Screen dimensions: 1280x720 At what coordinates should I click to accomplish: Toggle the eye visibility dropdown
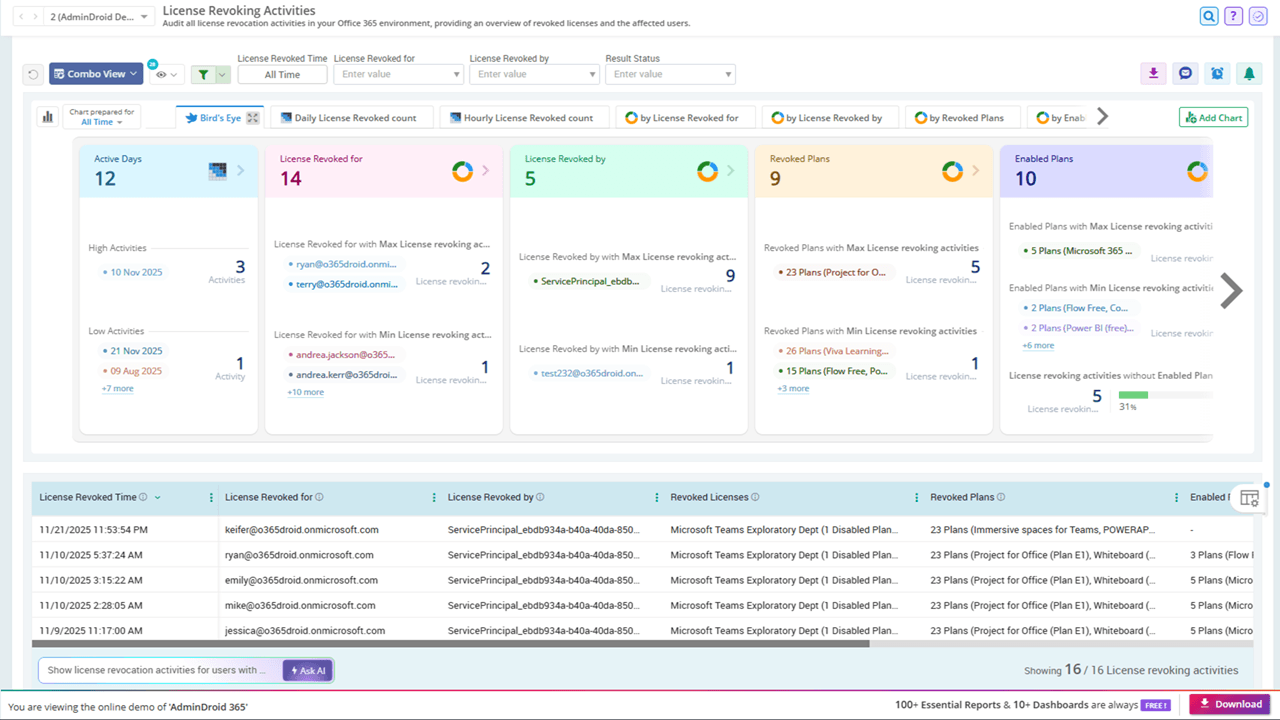click(x=167, y=74)
